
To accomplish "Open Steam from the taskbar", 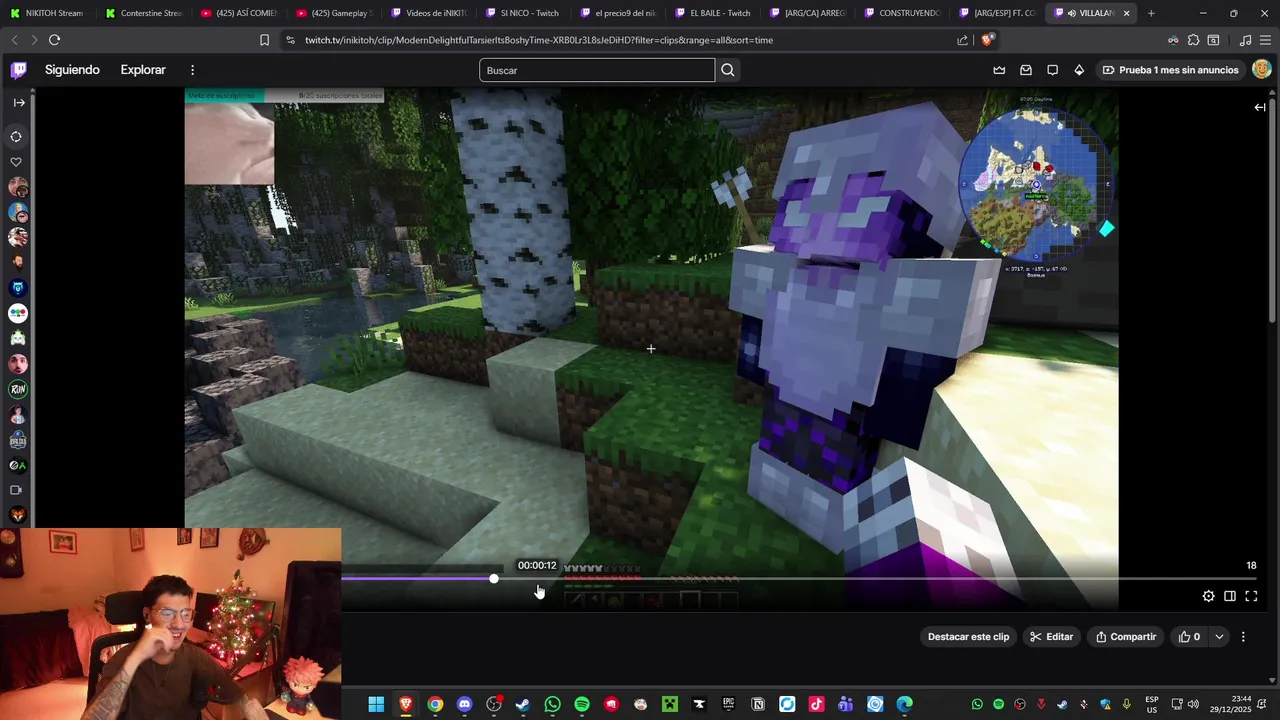I will pos(522,704).
